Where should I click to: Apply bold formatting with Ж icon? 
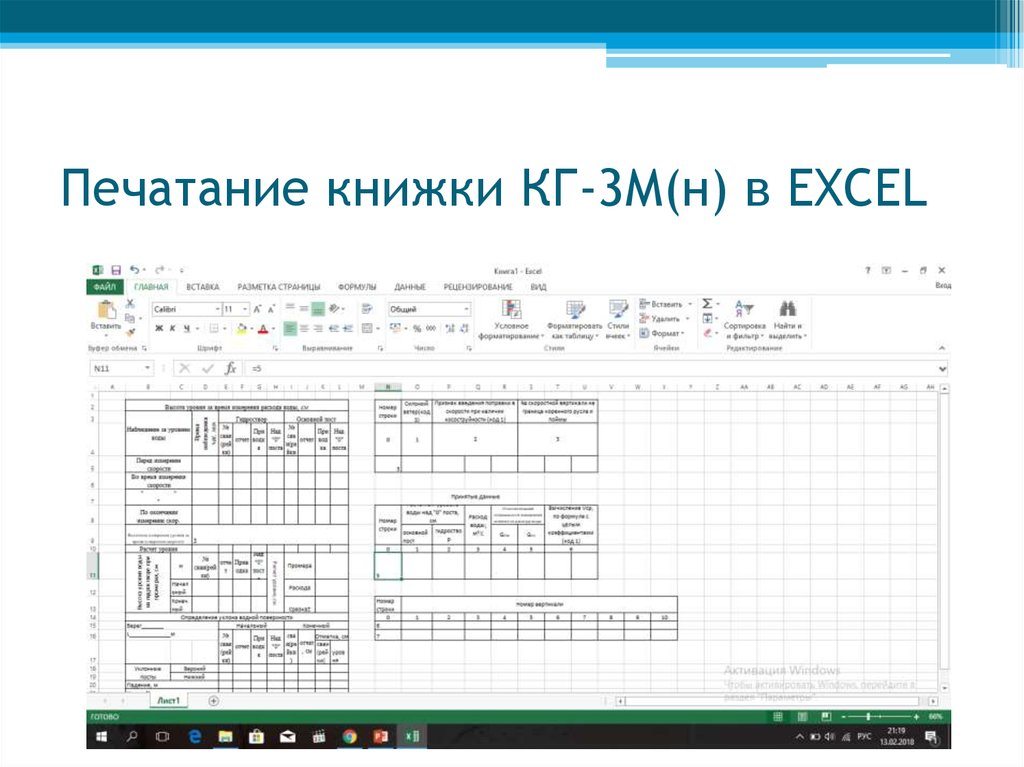click(x=160, y=328)
